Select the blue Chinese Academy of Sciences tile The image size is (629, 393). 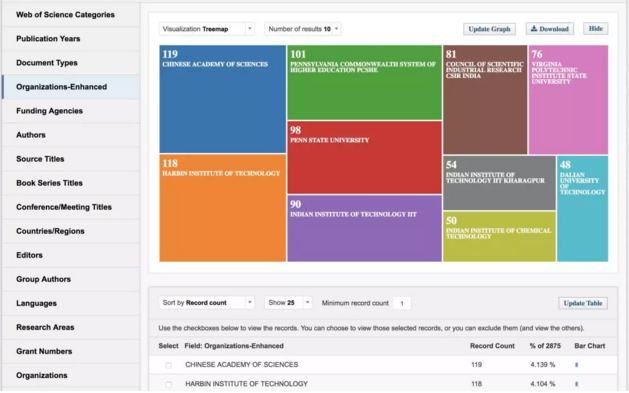click(223, 99)
